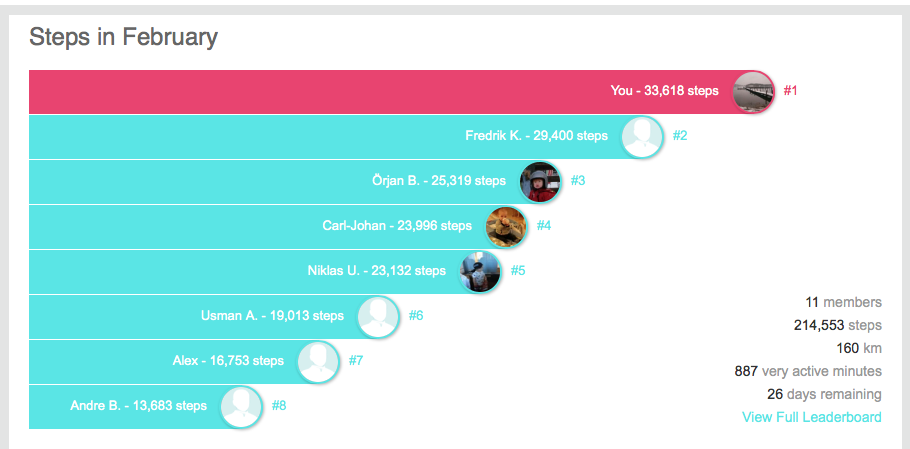The image size is (910, 449).
Task: Click the 'Steps in February' heading
Action: point(123,38)
